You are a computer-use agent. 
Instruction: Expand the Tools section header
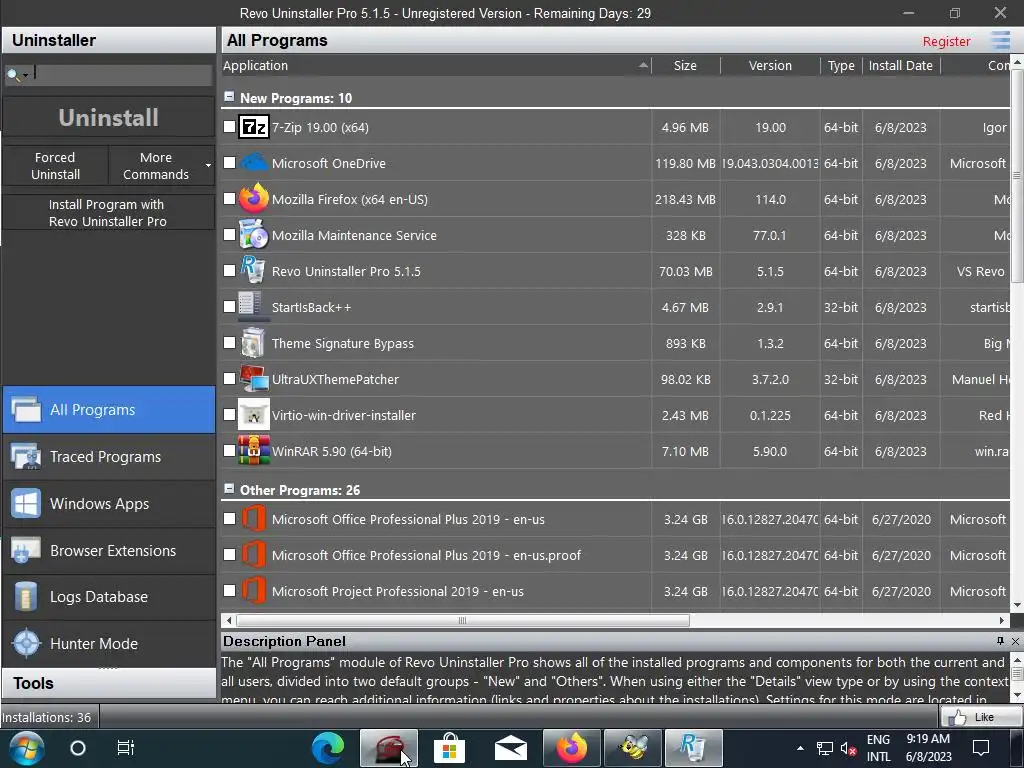tap(109, 683)
